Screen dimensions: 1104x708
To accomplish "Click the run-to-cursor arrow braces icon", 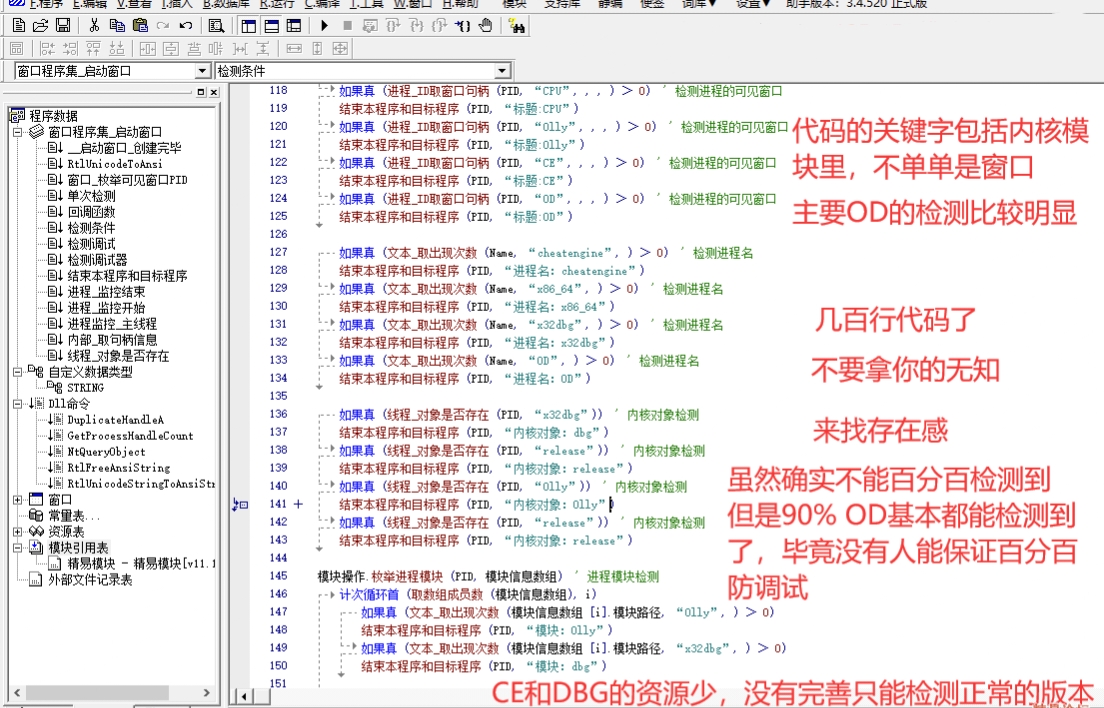I will [x=462, y=26].
